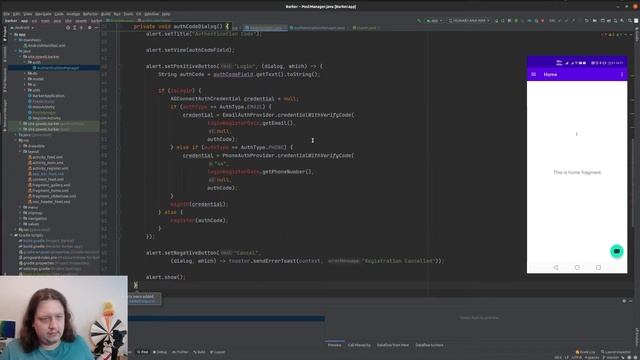Expand the menu resource folder

tap(21, 207)
